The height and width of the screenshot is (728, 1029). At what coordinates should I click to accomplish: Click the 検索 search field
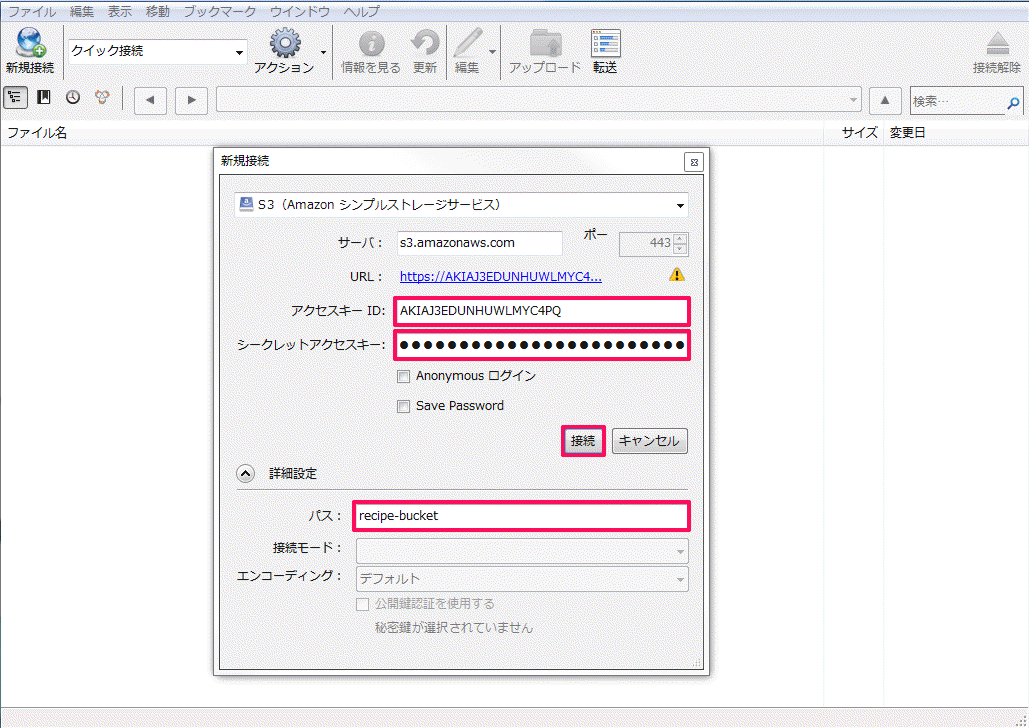tap(958, 101)
